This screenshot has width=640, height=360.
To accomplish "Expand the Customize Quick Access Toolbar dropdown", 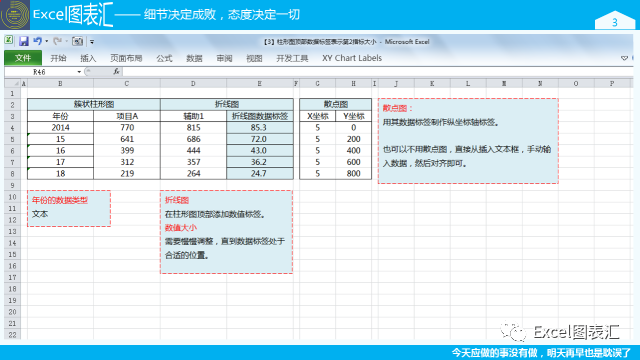I will tap(92, 42).
